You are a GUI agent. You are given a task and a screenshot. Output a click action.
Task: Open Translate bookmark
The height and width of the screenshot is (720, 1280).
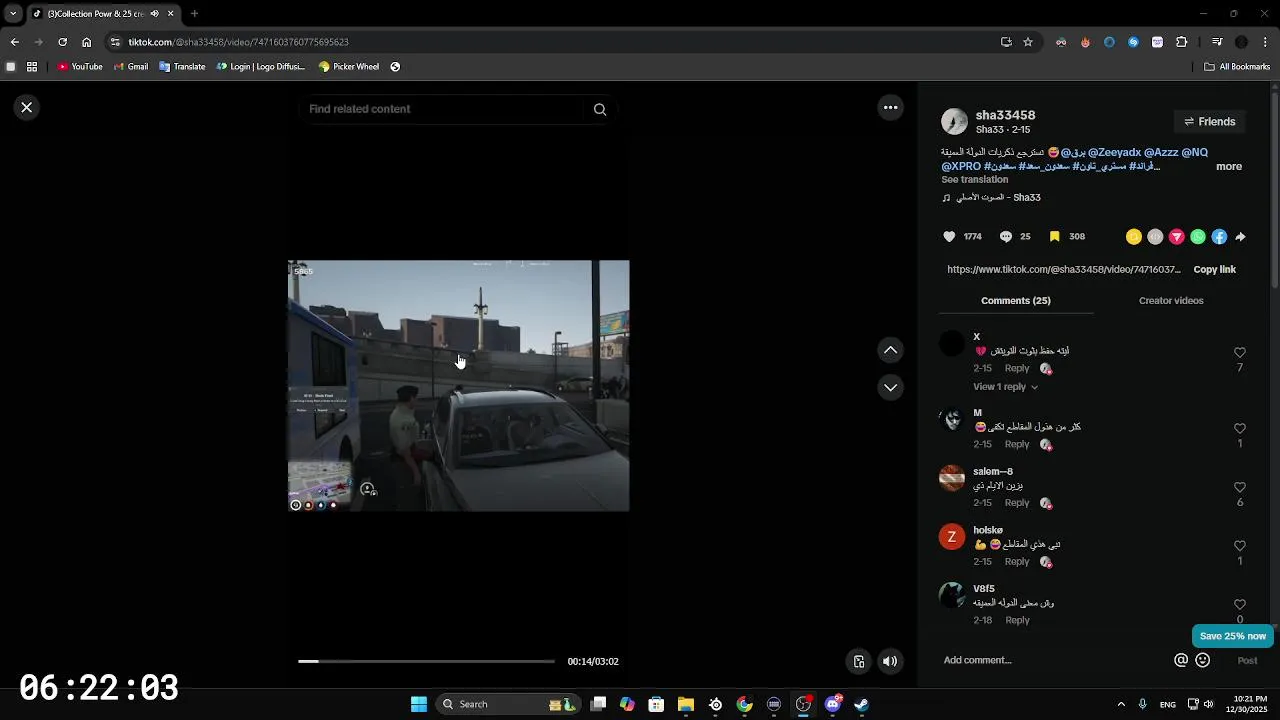182,67
